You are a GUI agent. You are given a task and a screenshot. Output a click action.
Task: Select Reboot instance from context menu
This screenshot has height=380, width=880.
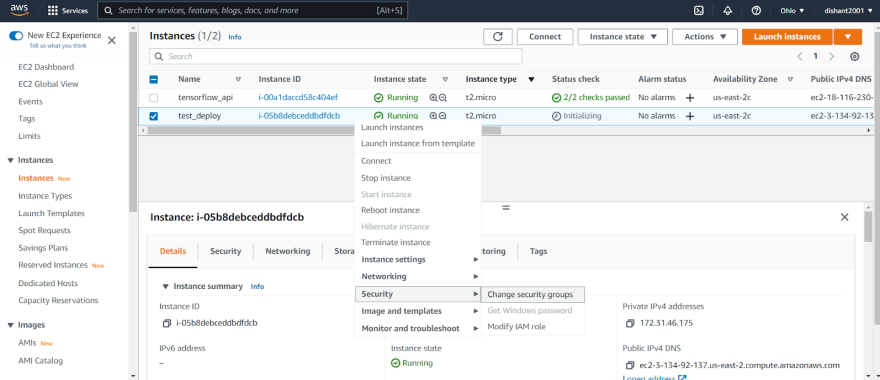pyautogui.click(x=390, y=210)
